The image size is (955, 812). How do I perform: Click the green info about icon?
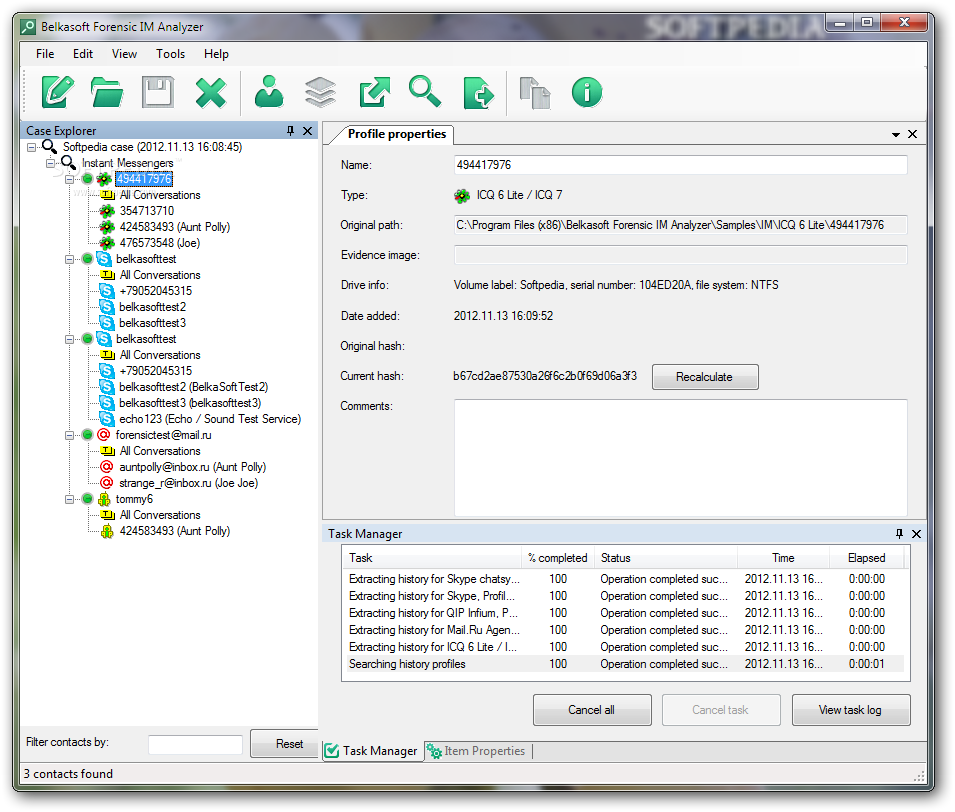click(x=587, y=93)
